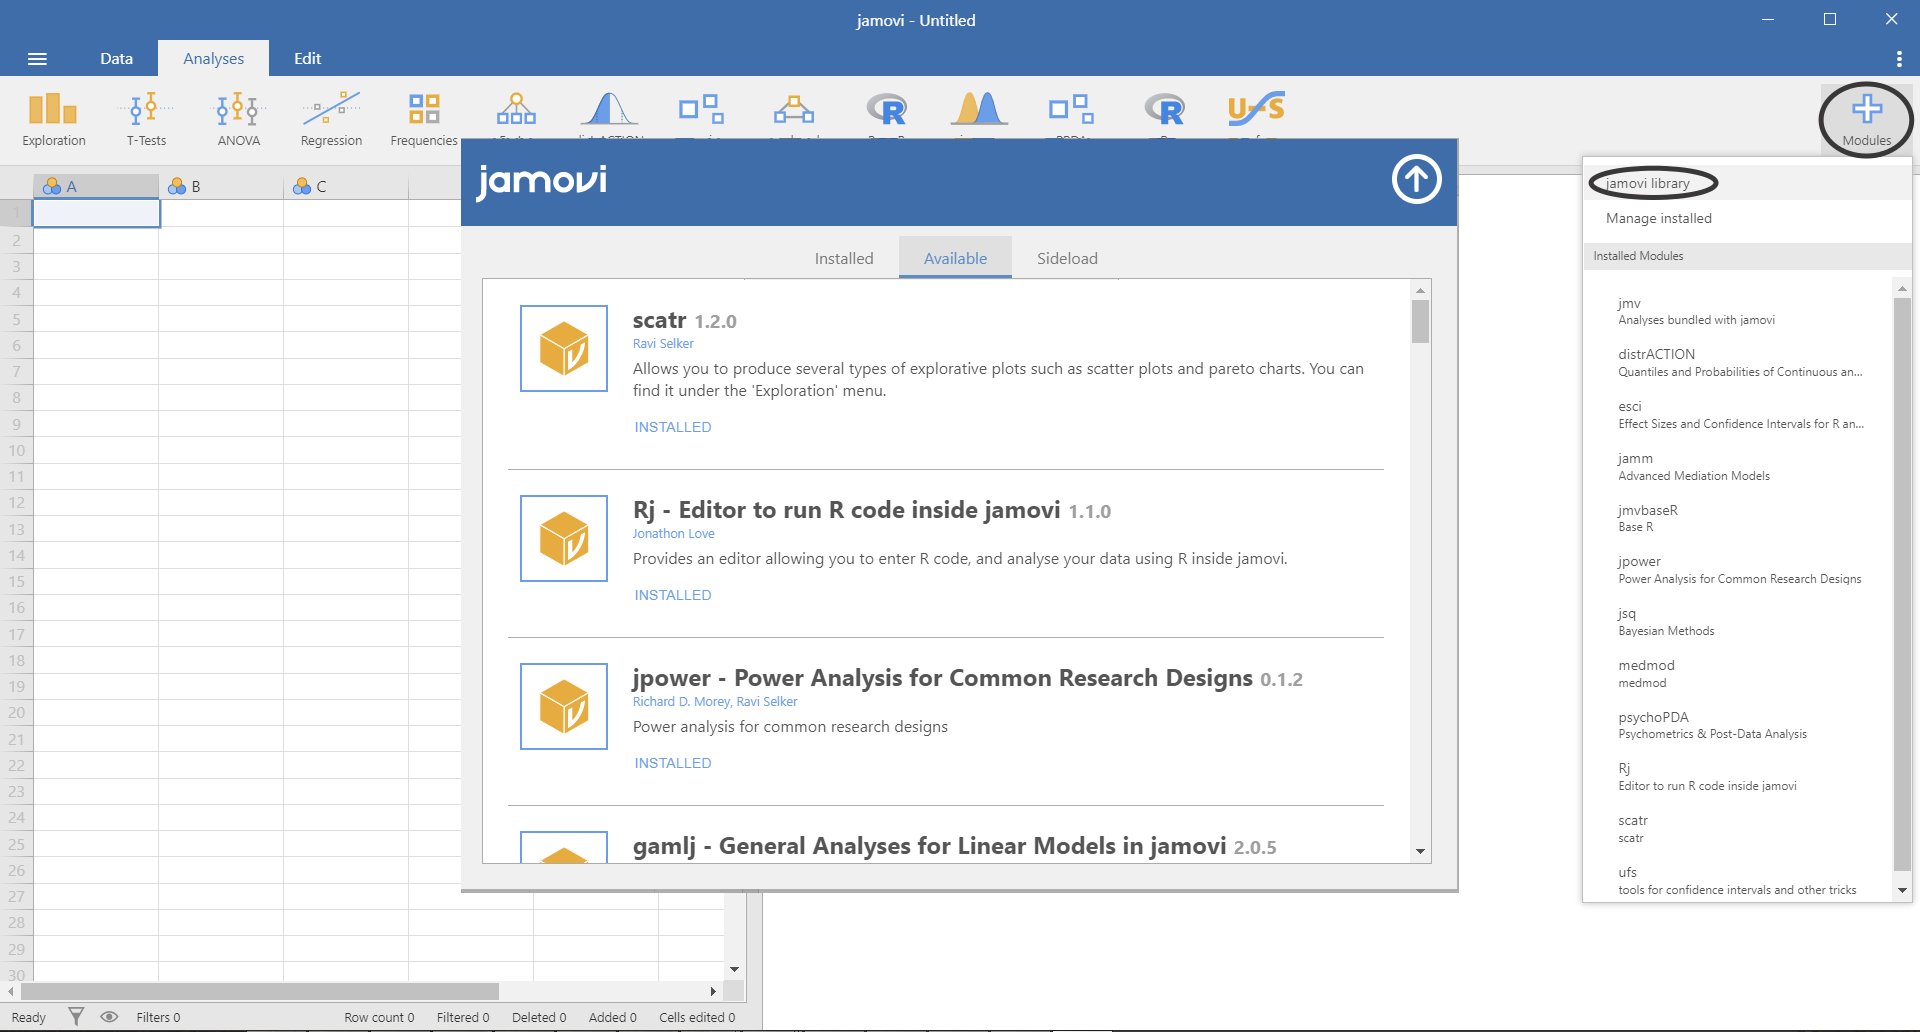Open the Rj editor R icon
Viewport: 1920px width, 1032px height.
click(x=1164, y=109)
